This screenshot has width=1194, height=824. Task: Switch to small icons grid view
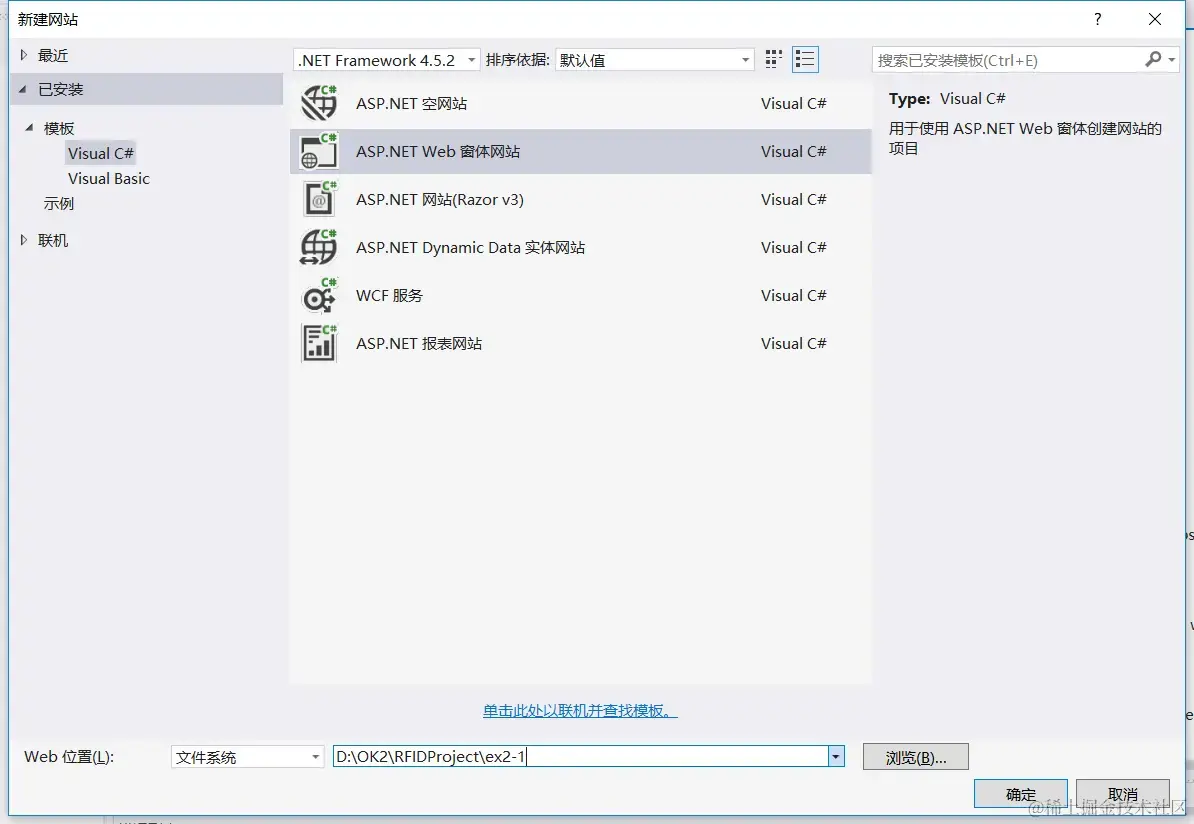point(774,59)
